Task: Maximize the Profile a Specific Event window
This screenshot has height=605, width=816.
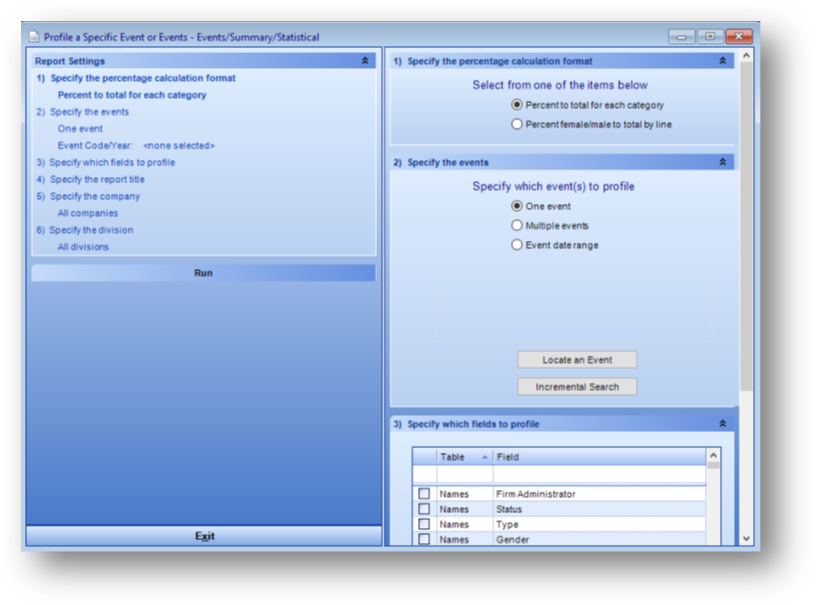Action: pos(710,36)
